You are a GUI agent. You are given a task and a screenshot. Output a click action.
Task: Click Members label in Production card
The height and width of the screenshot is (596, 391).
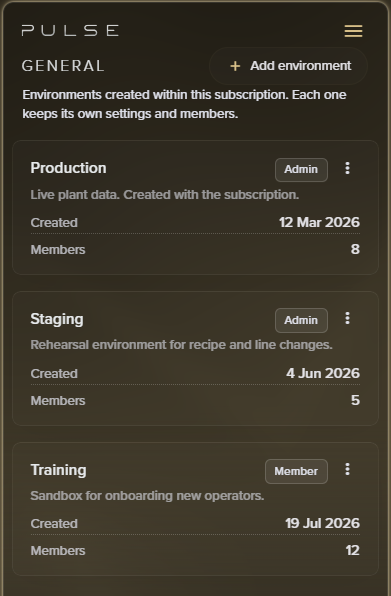58,250
